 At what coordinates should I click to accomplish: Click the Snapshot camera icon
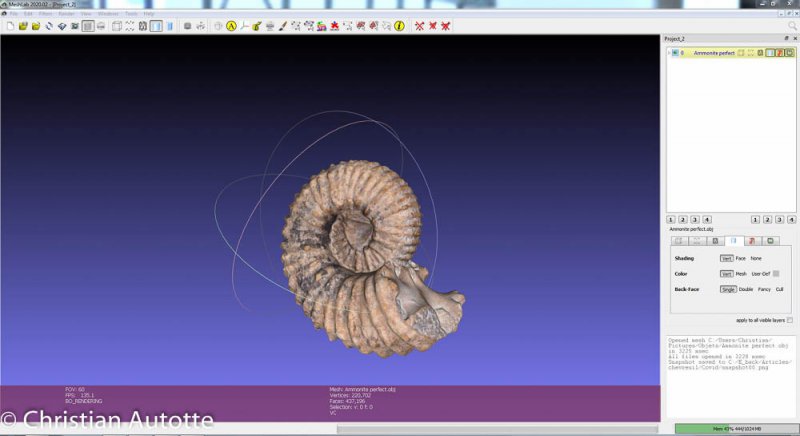tap(74, 25)
